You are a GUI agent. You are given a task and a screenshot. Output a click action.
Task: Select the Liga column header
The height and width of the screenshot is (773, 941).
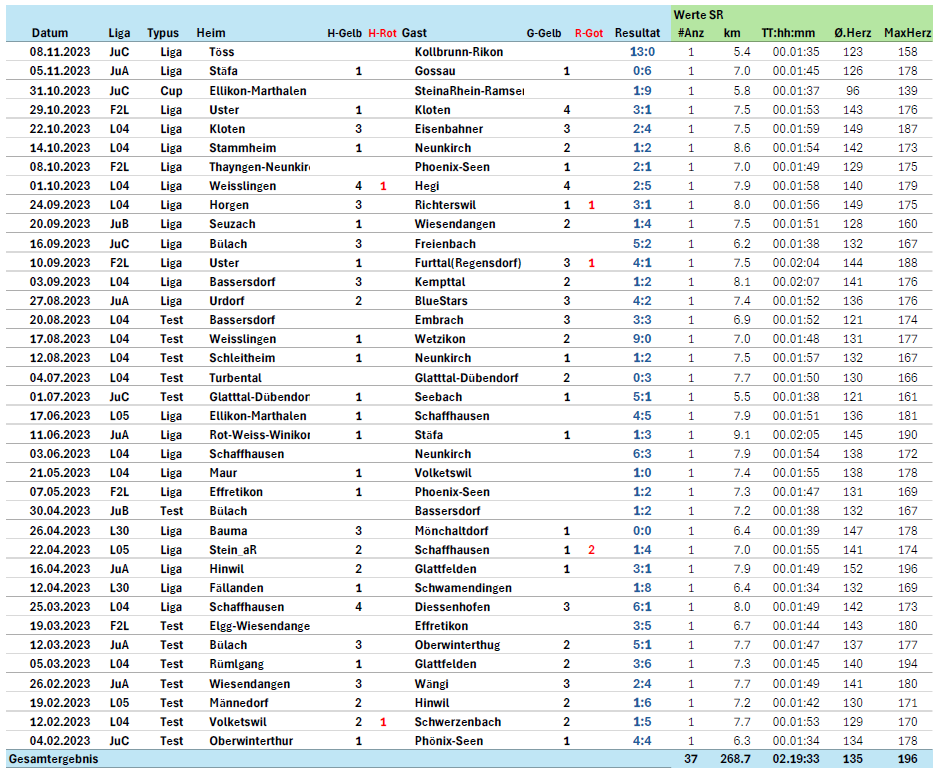coord(119,33)
